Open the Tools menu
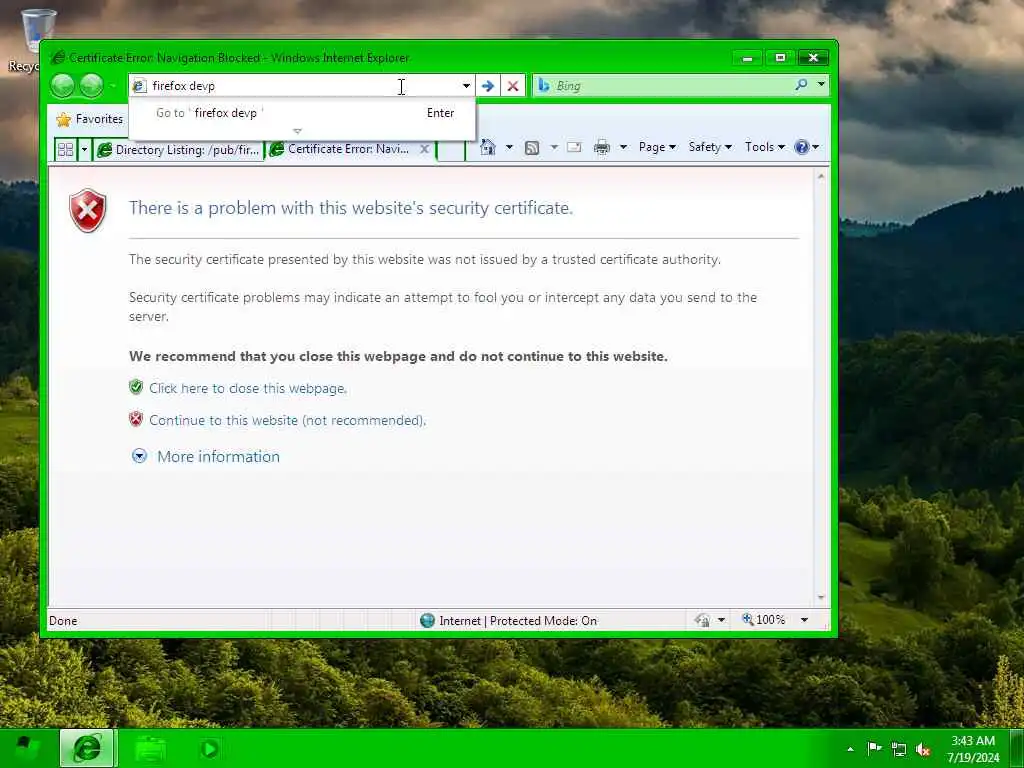Image resolution: width=1024 pixels, height=768 pixels. pyautogui.click(x=765, y=147)
